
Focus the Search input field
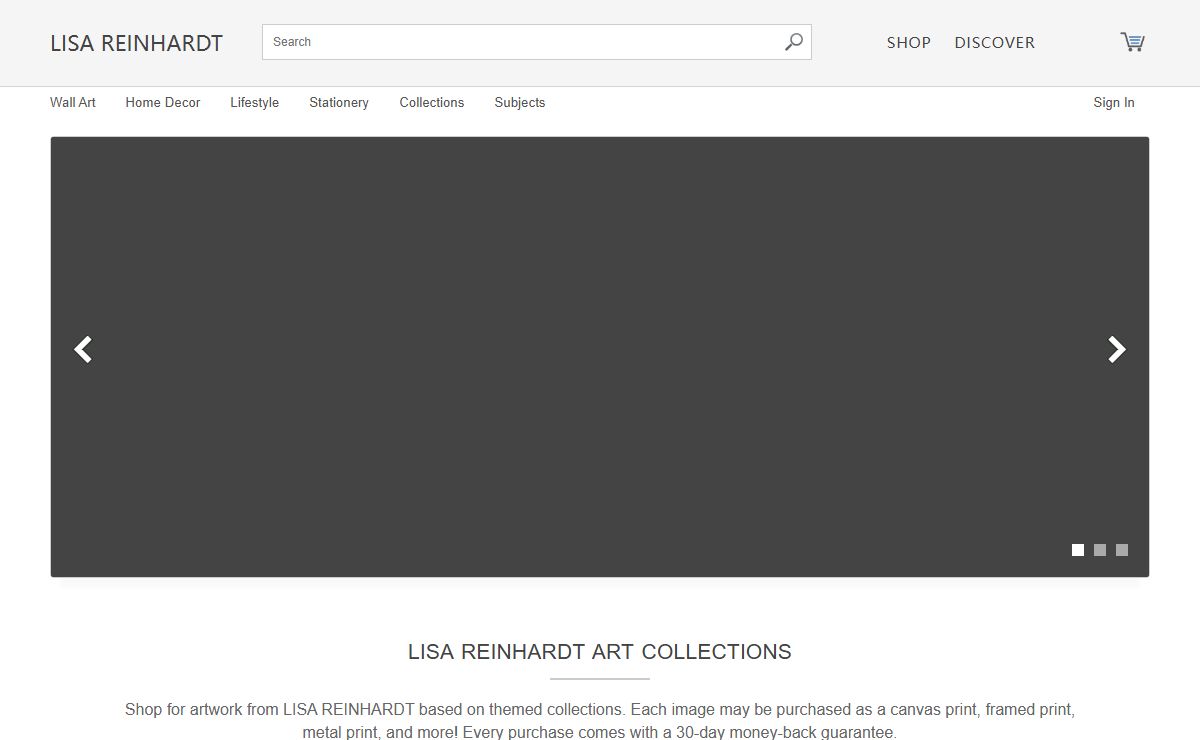(536, 42)
